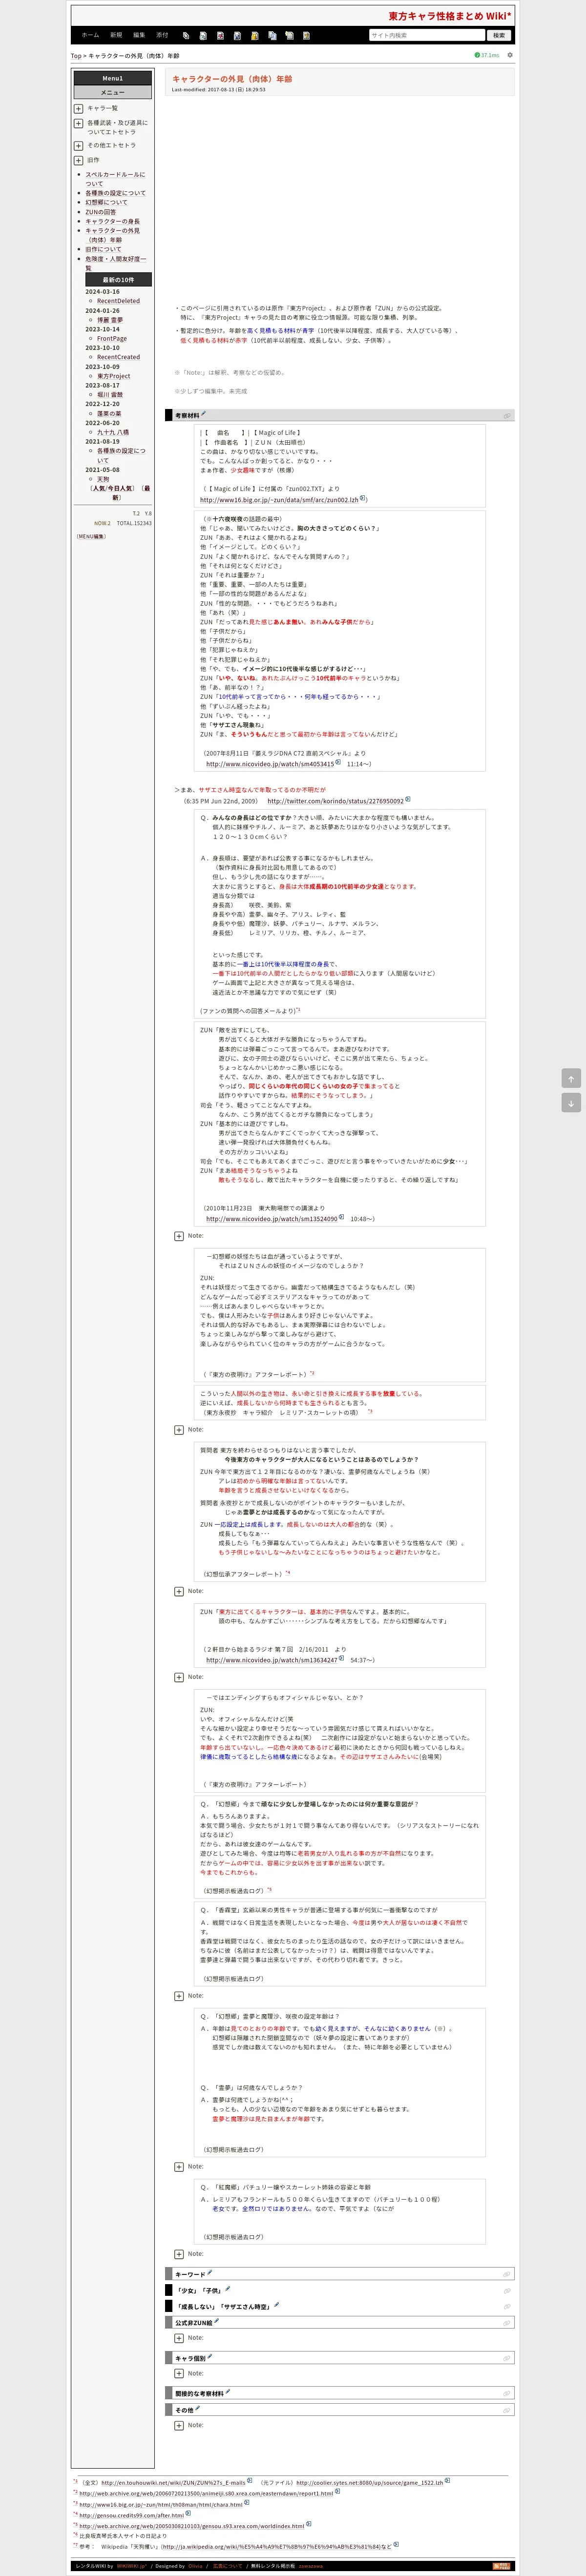Viewport: 586px width, 2576px height.
Task: Expand the Note: block just above キーワード heading
Action: pyautogui.click(x=179, y=2254)
